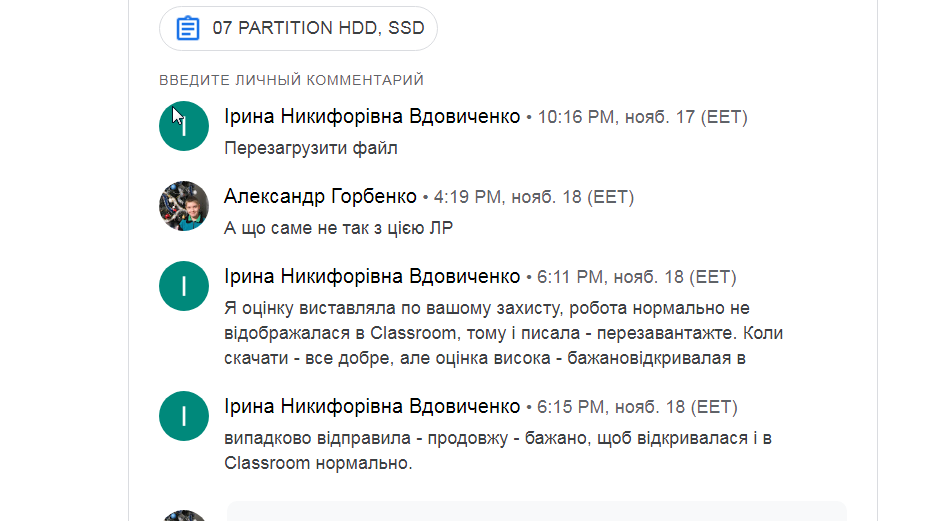Click the teal avatar beside the 10:16 PM comment

pyautogui.click(x=184, y=126)
